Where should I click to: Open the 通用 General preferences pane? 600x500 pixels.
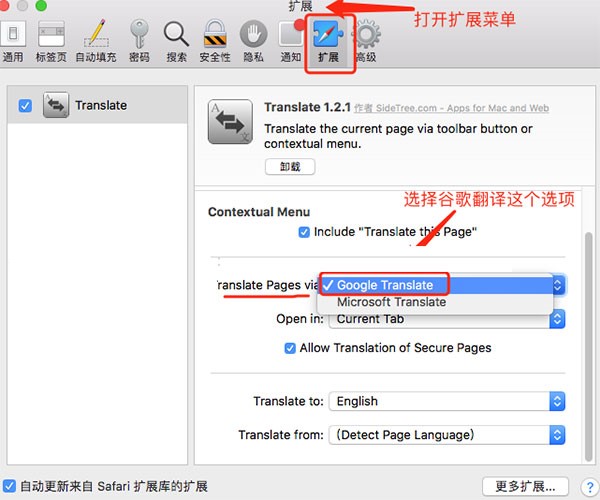click(x=13, y=41)
